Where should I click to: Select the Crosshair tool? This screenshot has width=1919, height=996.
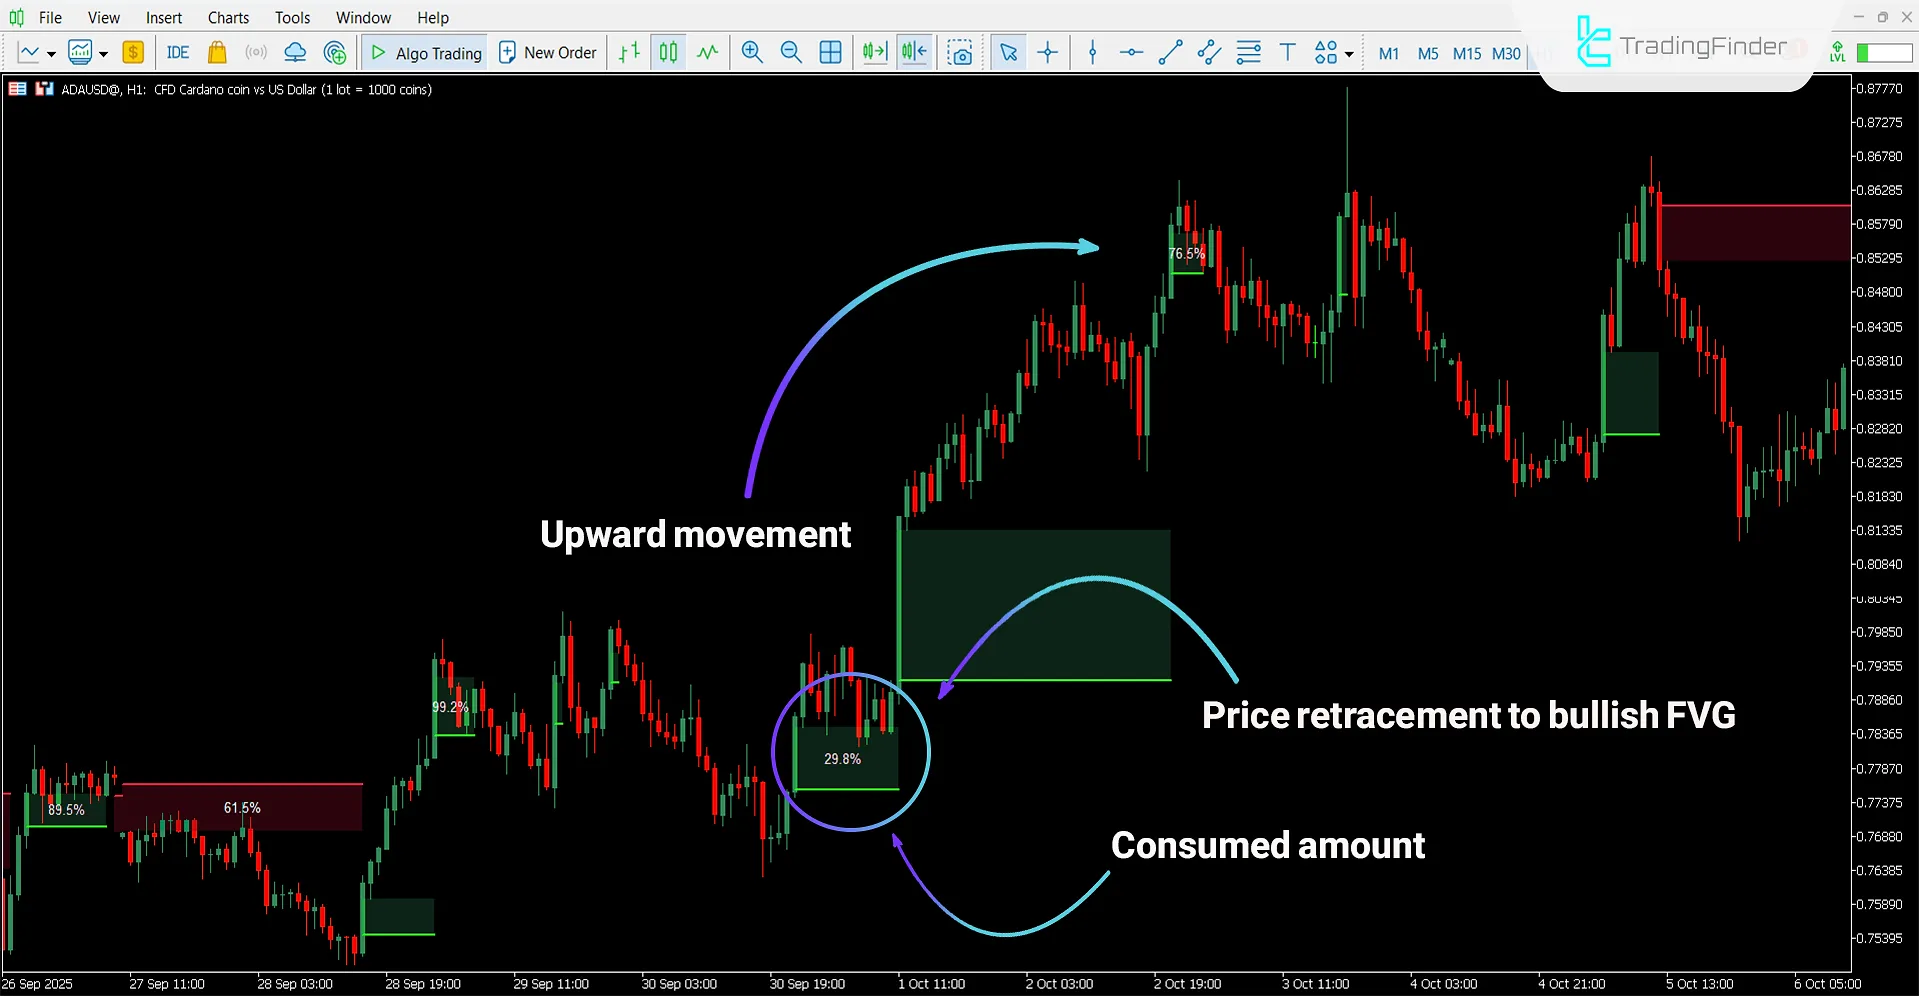click(x=1048, y=53)
